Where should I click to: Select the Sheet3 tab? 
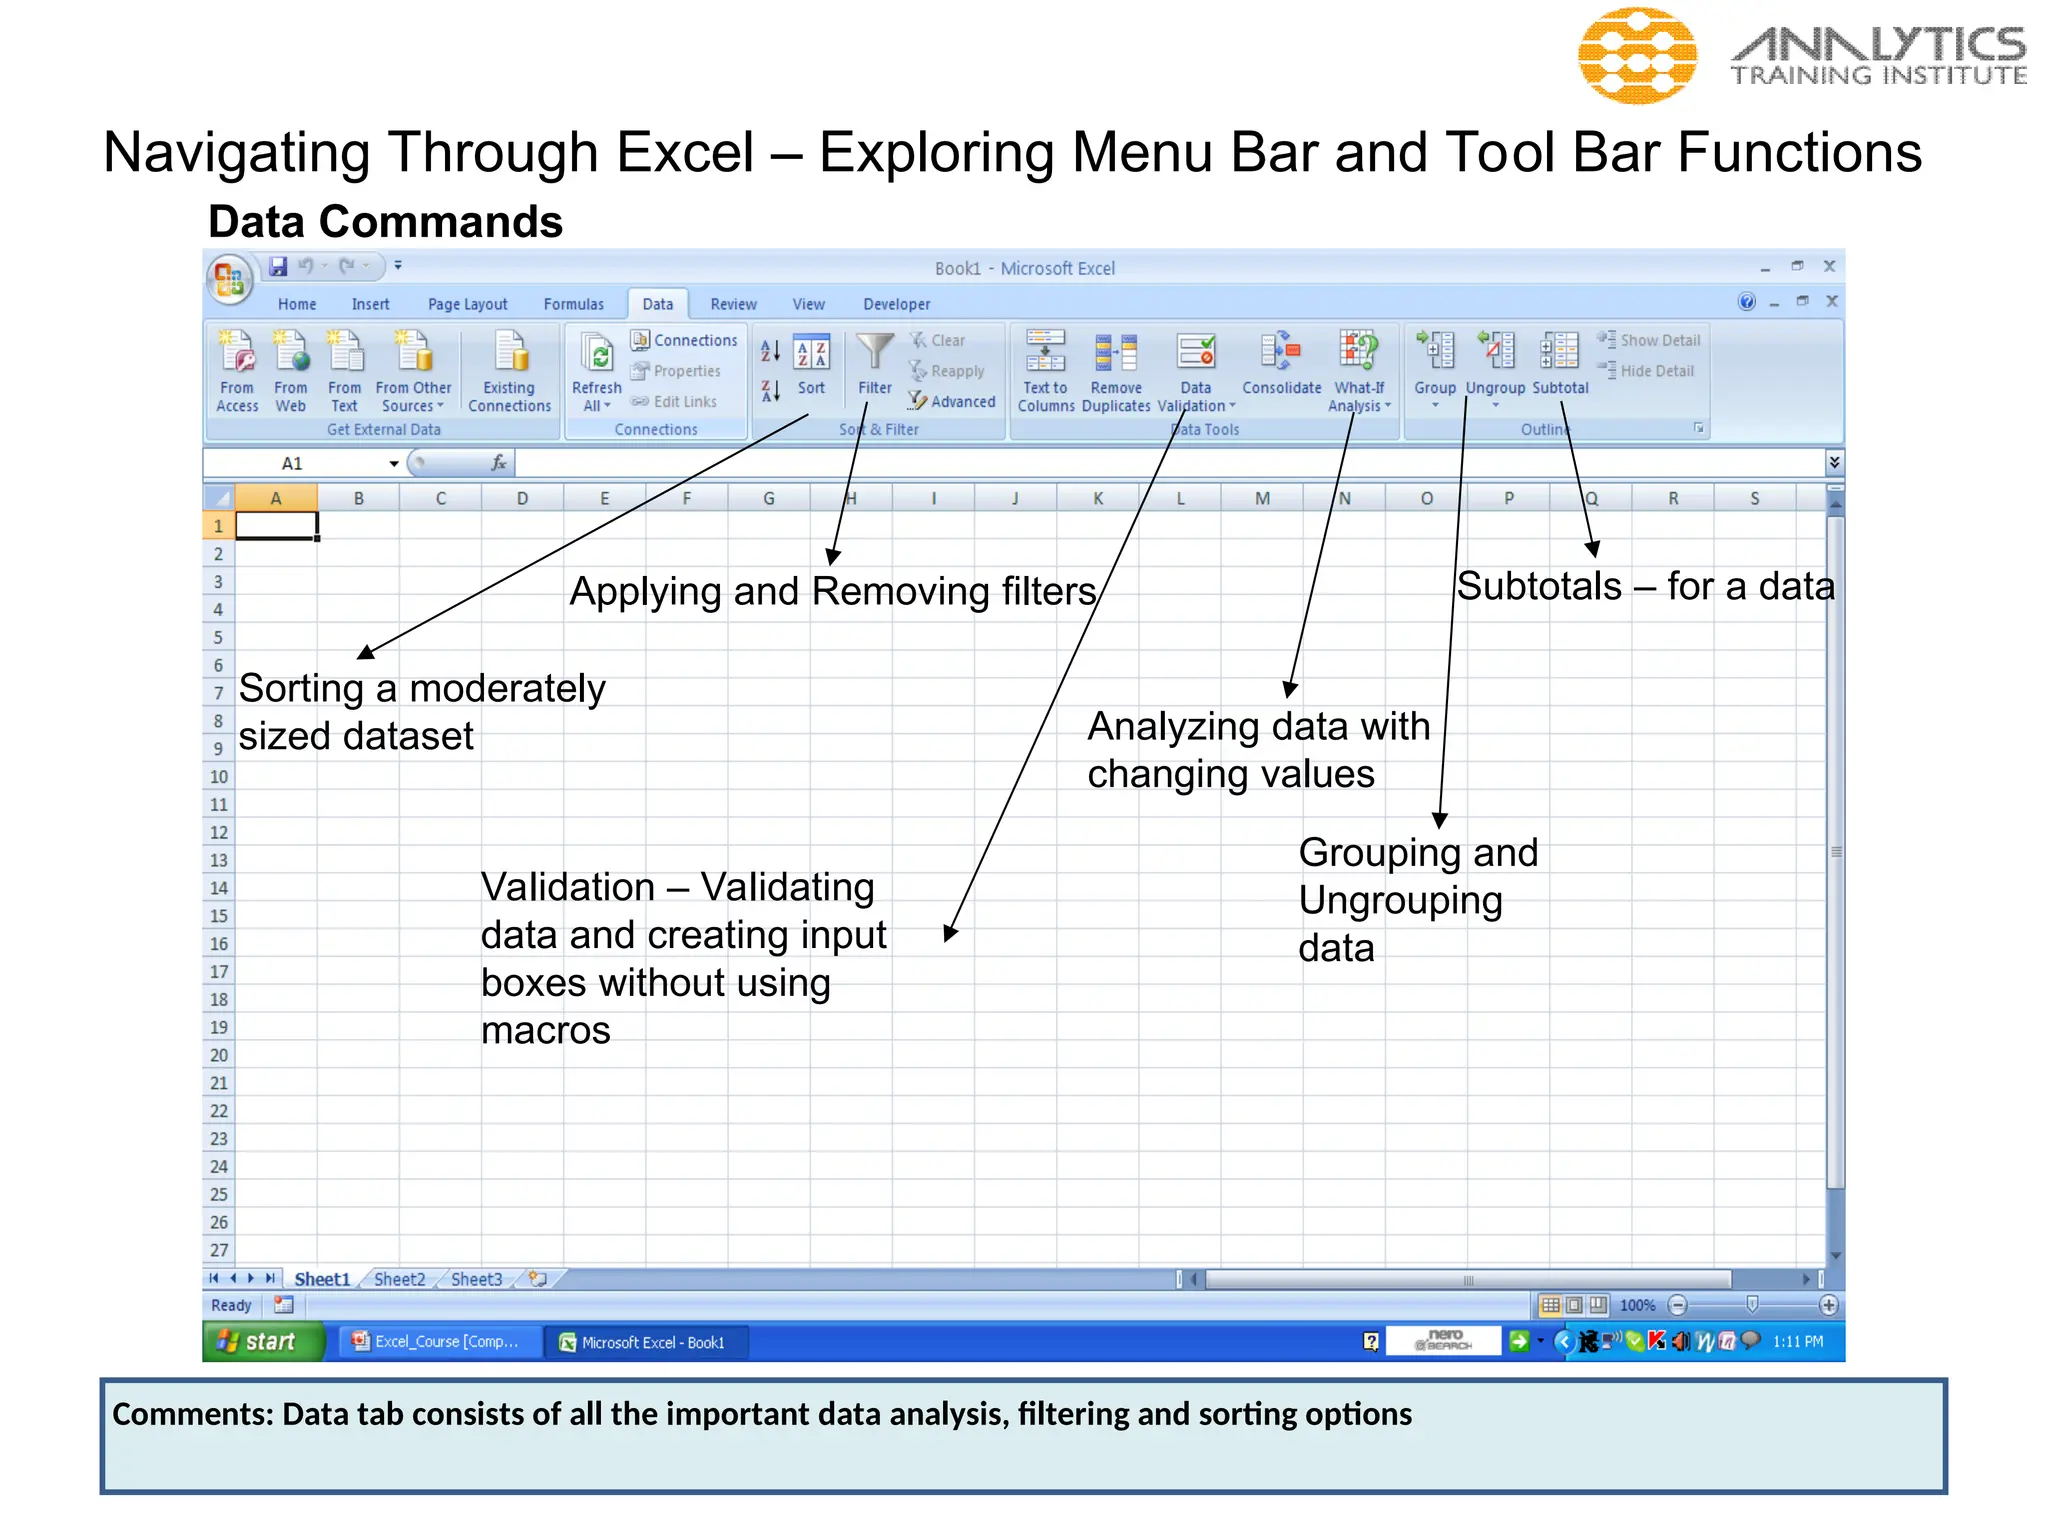477,1279
